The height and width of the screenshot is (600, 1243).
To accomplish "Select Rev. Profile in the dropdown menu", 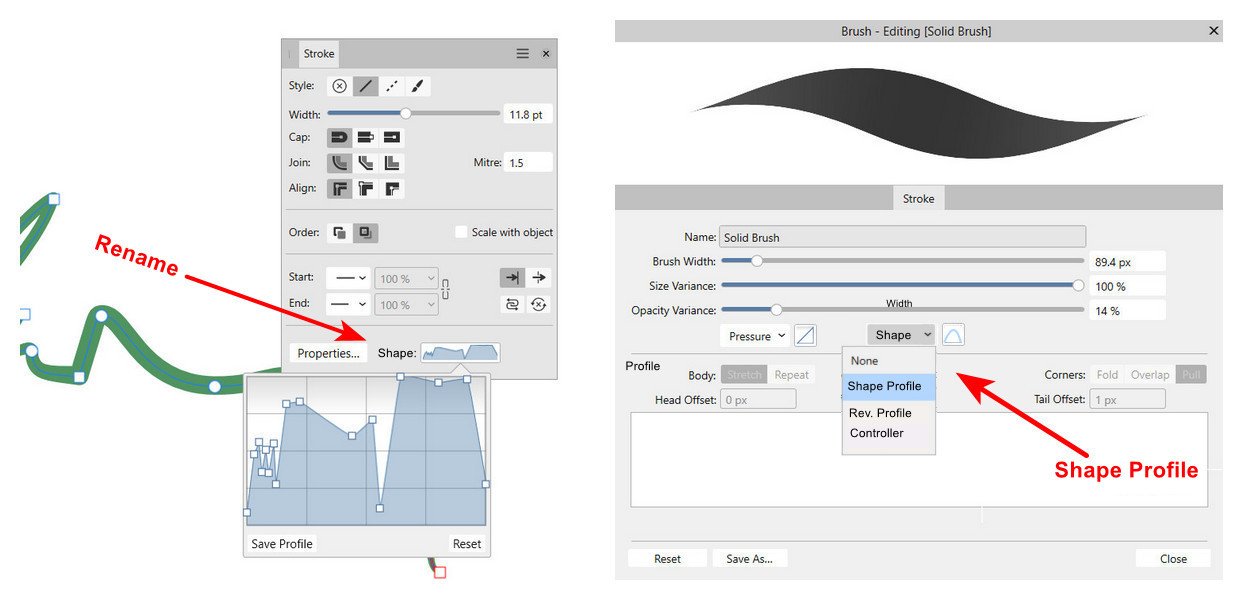I will pyautogui.click(x=880, y=413).
